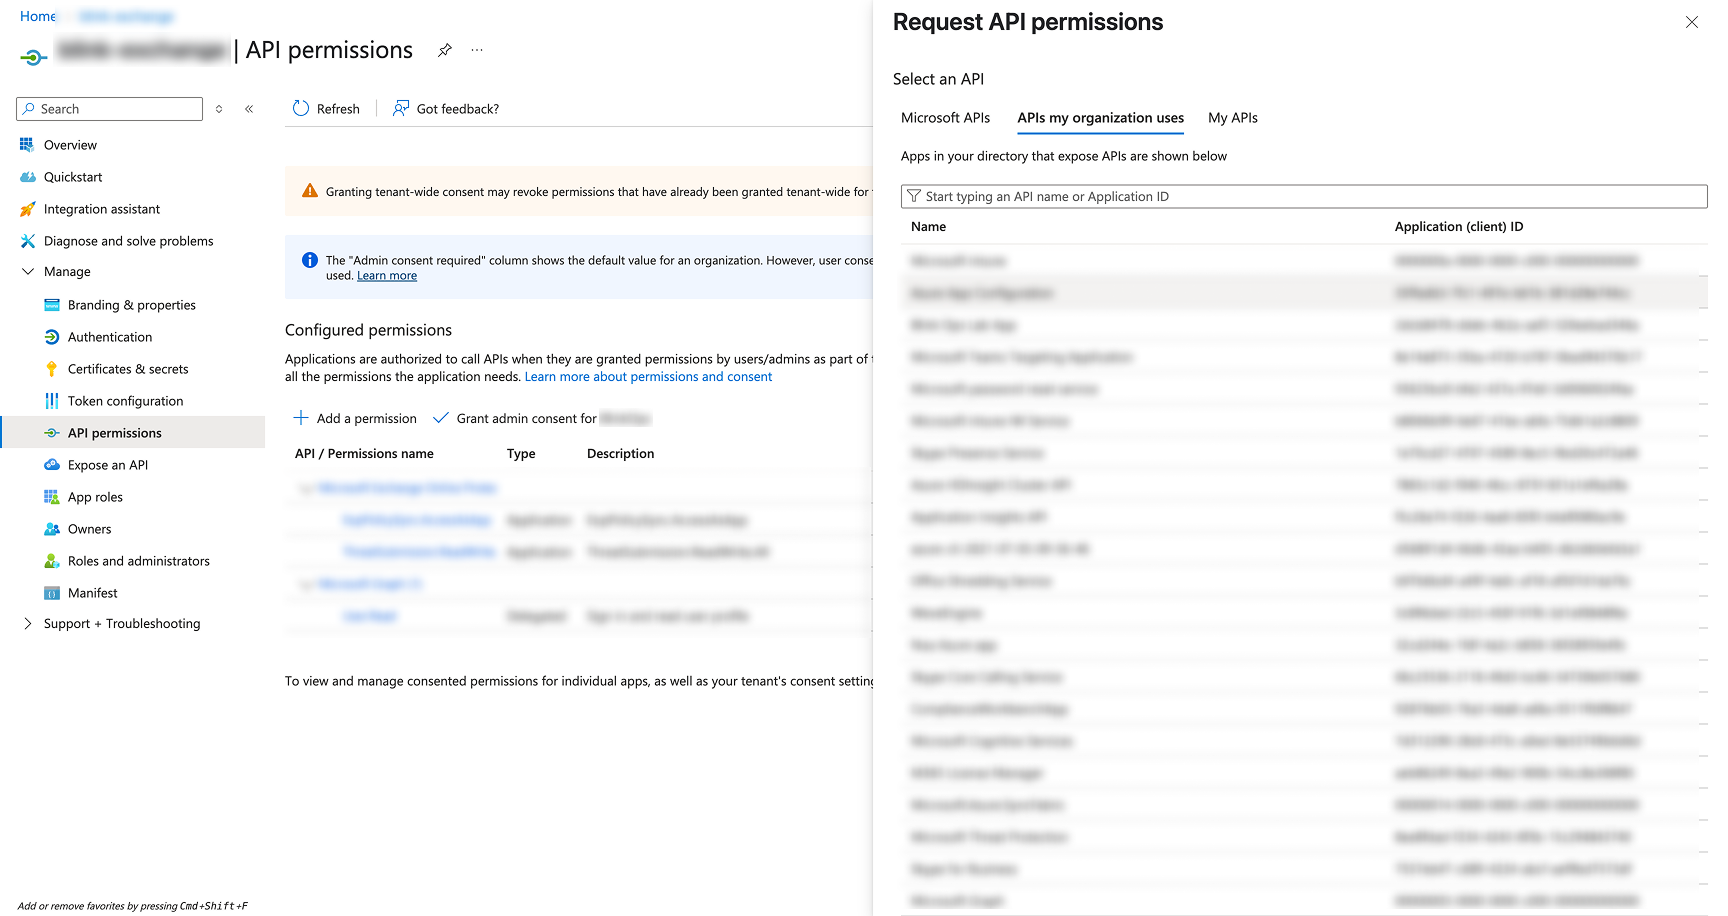
Task: Click the Description column header
Action: coord(620,454)
